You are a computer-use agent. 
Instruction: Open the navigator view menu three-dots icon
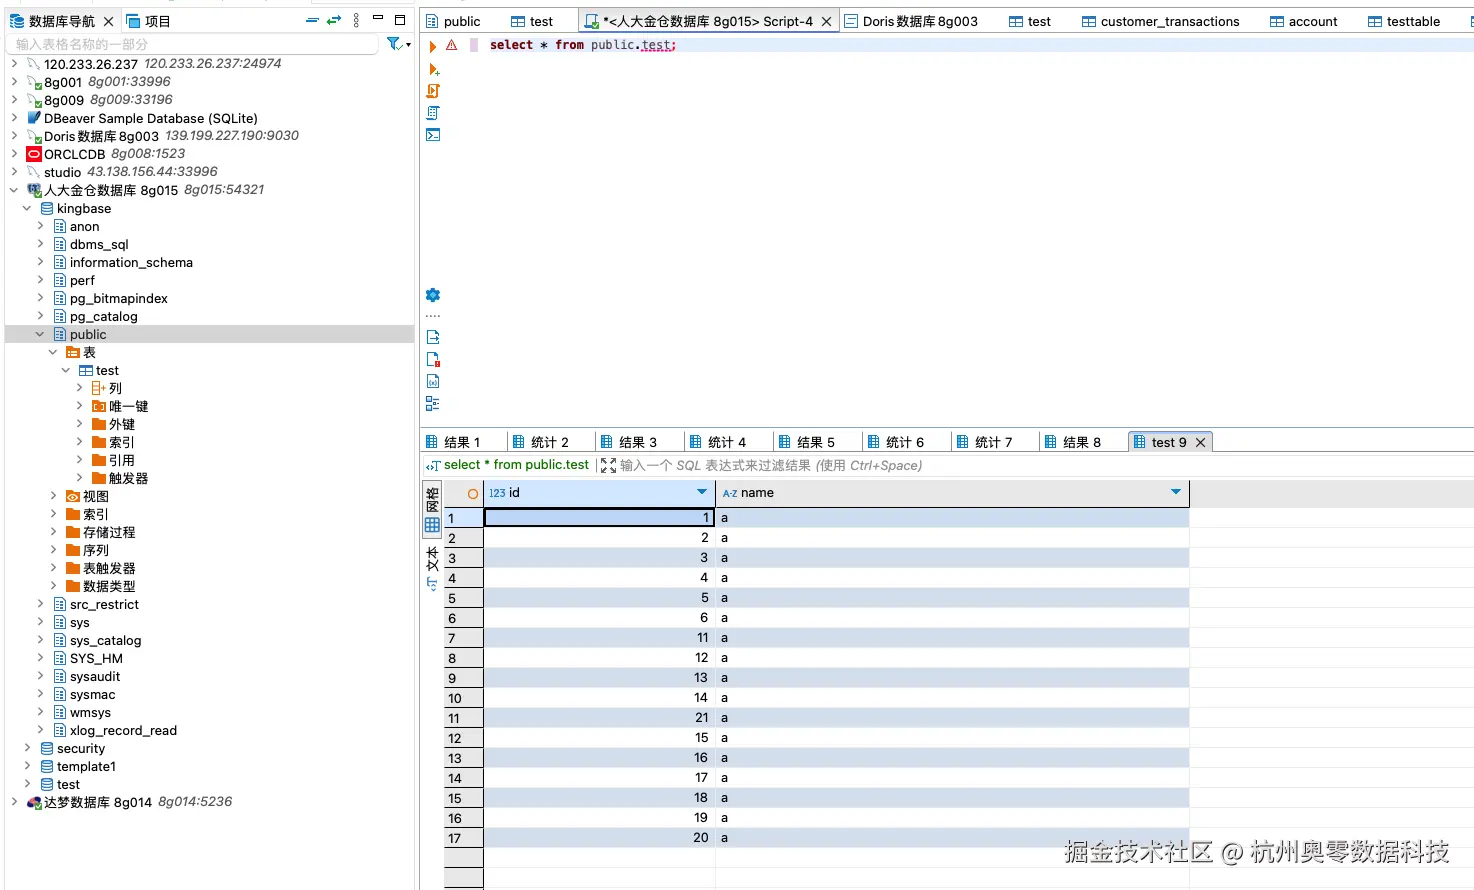(356, 20)
